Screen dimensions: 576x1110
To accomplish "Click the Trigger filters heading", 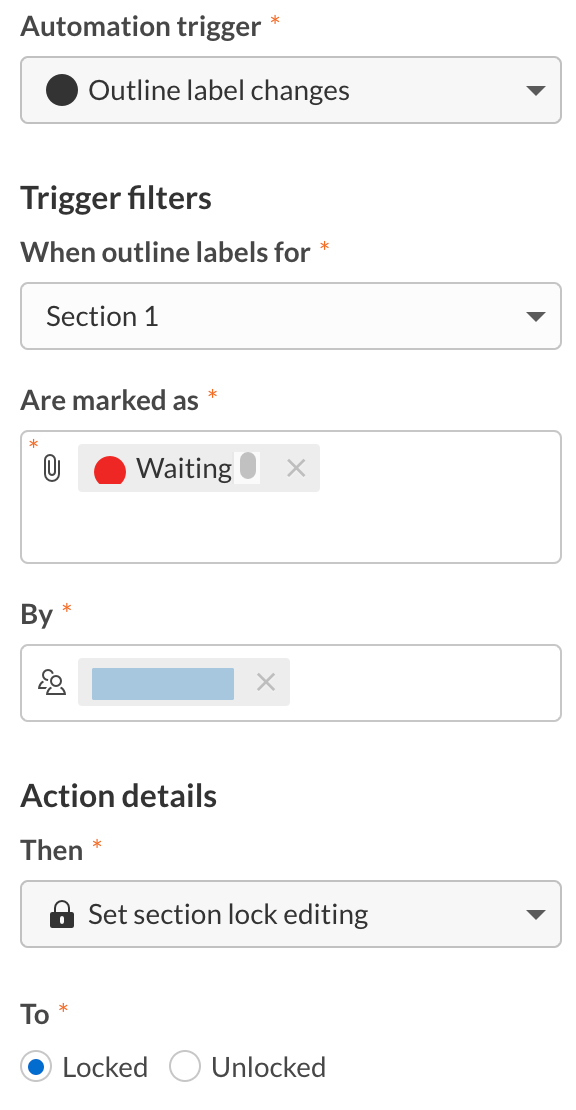I will point(116,198).
